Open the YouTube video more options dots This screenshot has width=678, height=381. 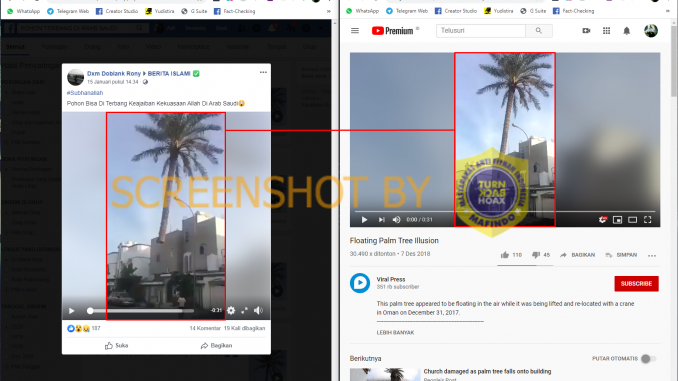[x=652, y=256]
